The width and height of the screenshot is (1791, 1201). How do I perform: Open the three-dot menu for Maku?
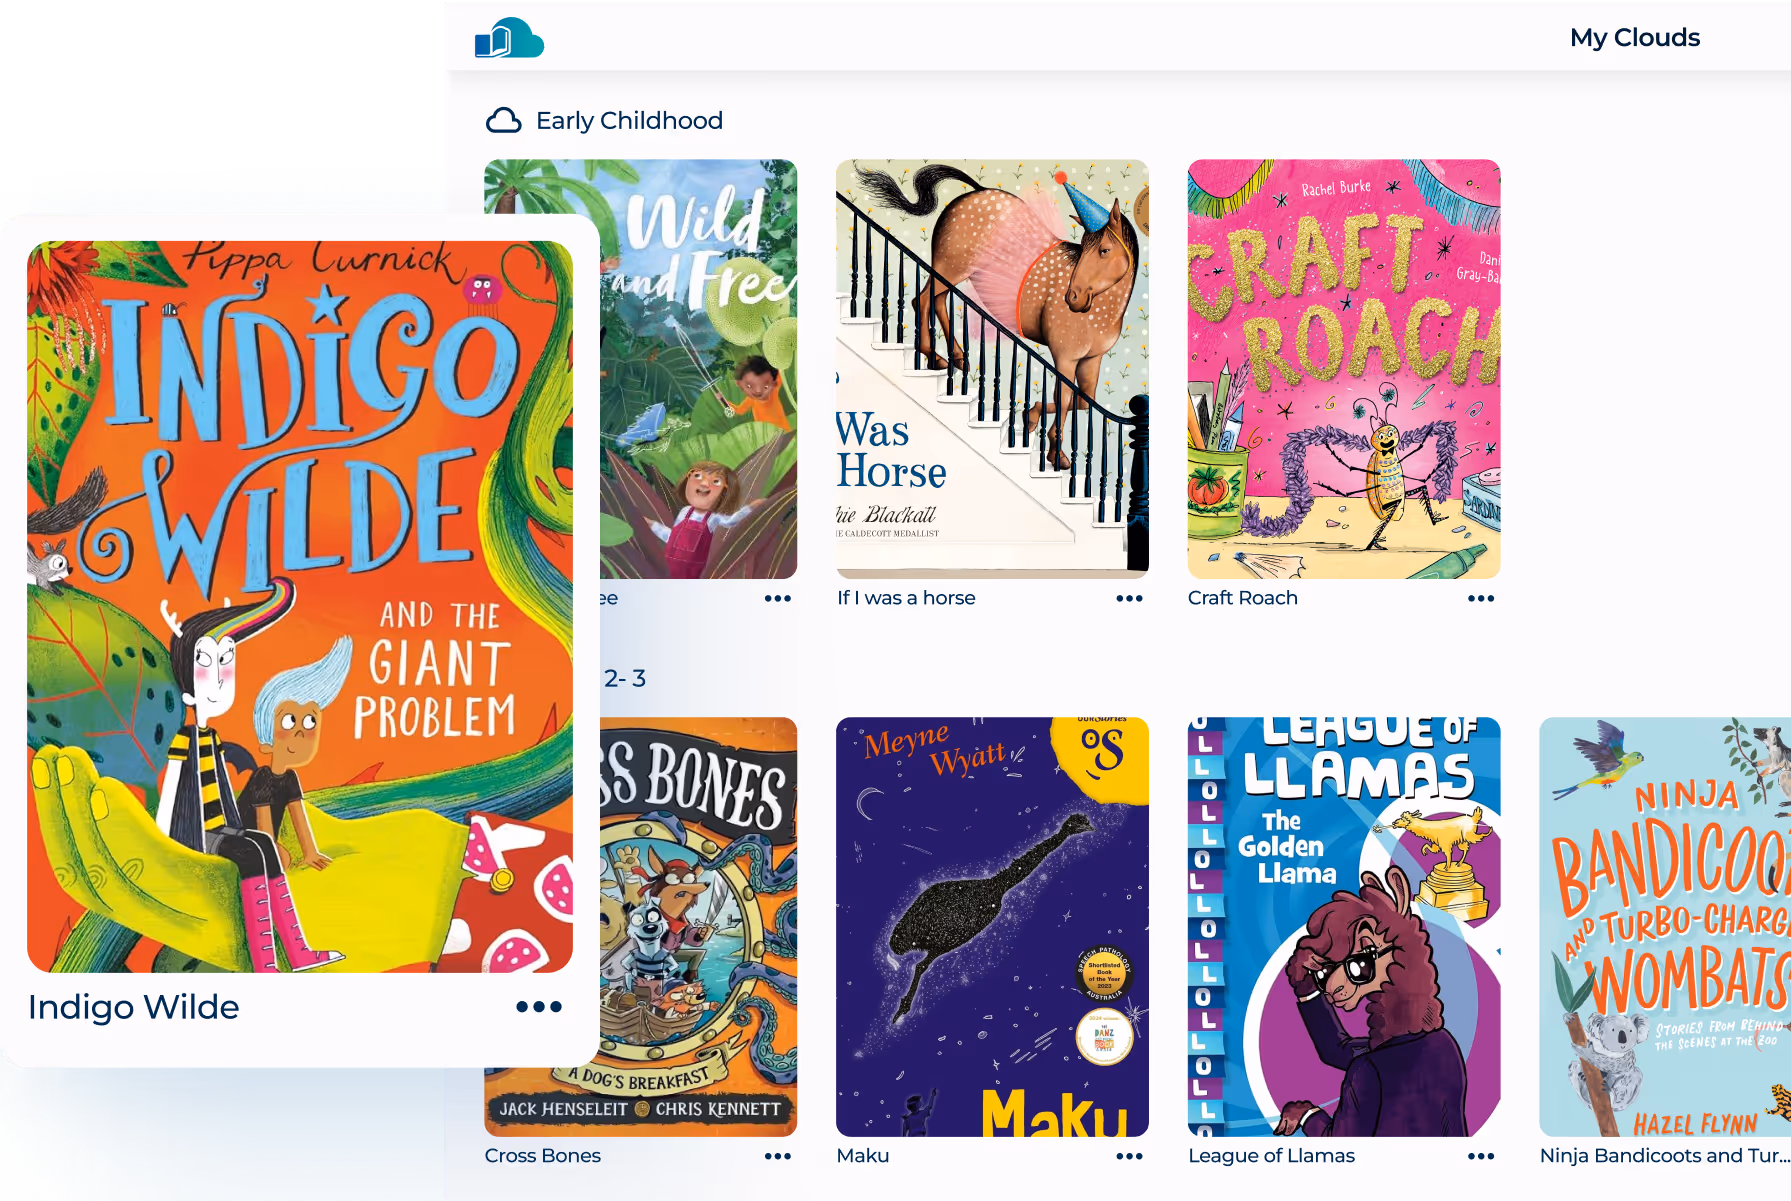click(x=1129, y=1156)
